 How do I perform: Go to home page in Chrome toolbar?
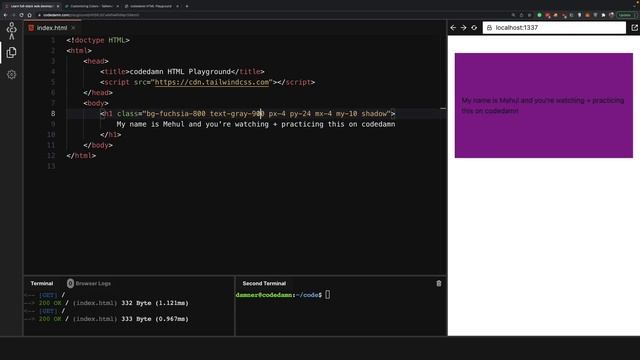tap(29, 15)
